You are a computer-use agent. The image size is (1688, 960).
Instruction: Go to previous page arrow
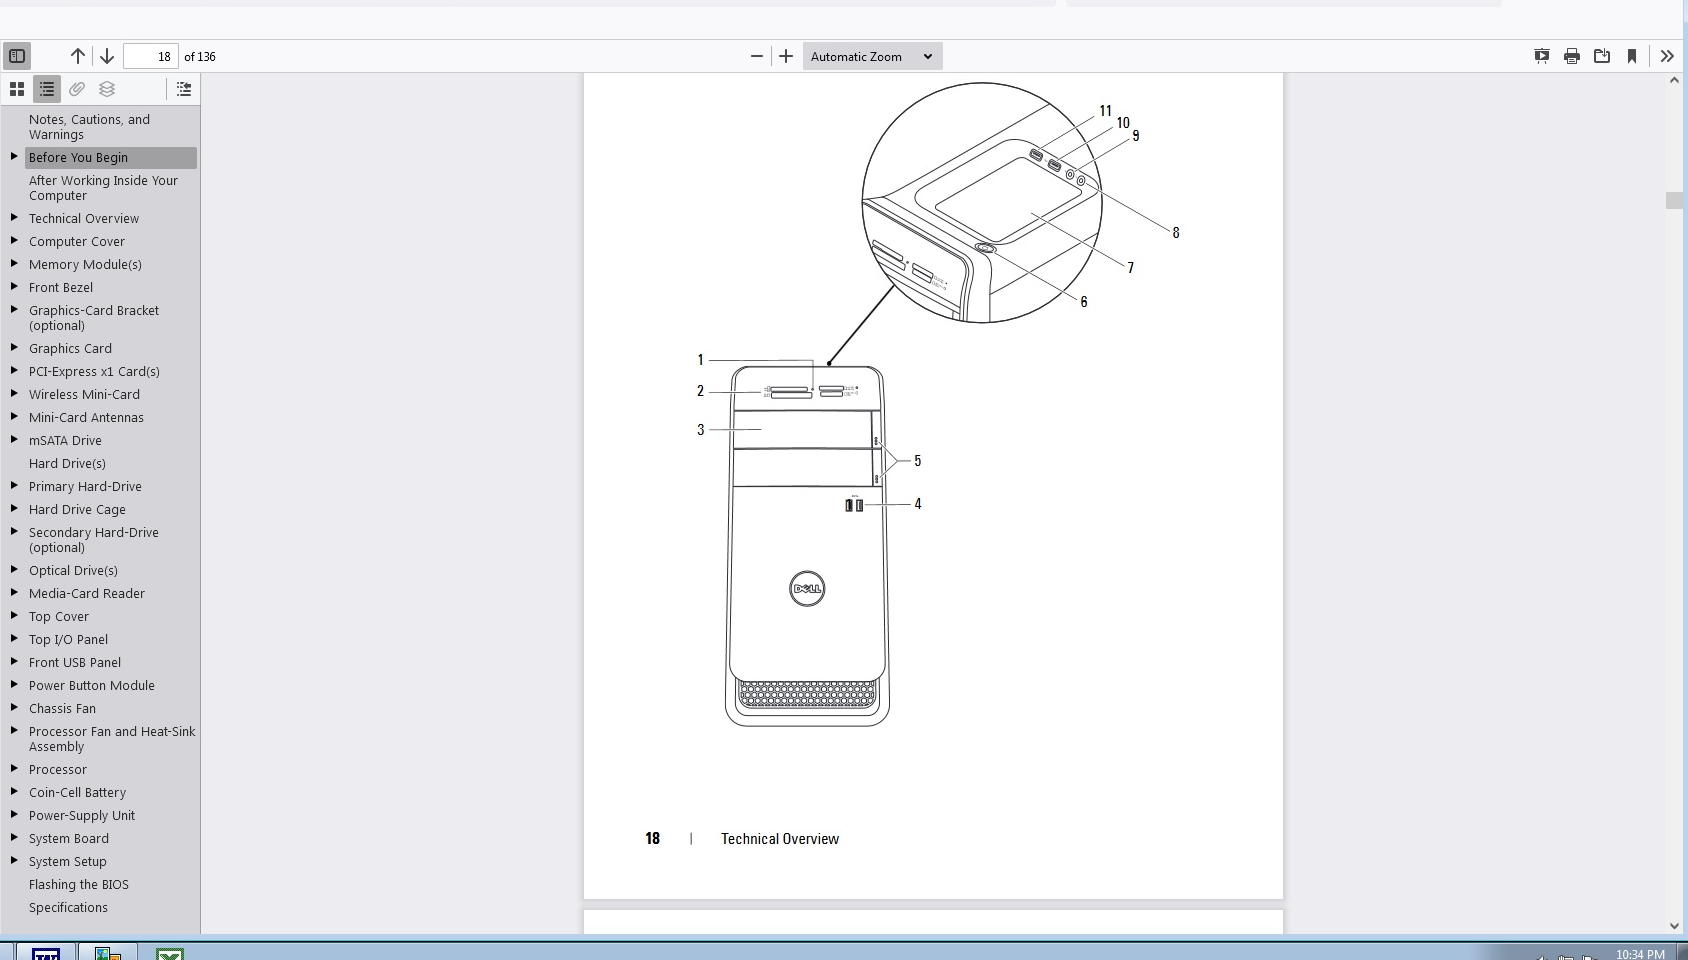point(77,56)
